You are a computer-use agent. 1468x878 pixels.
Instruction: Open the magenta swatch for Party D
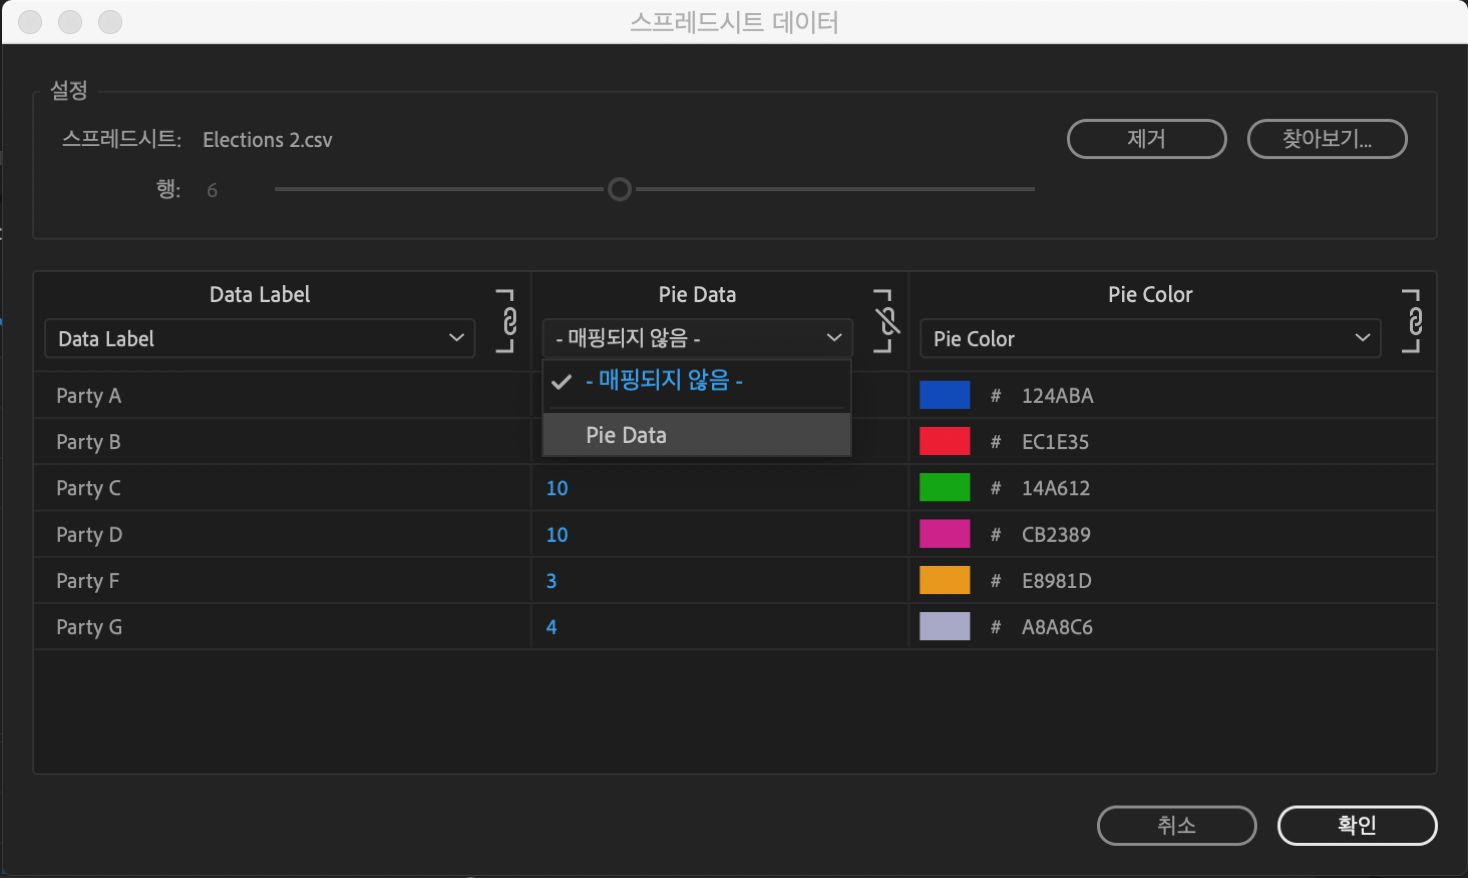pyautogui.click(x=945, y=534)
